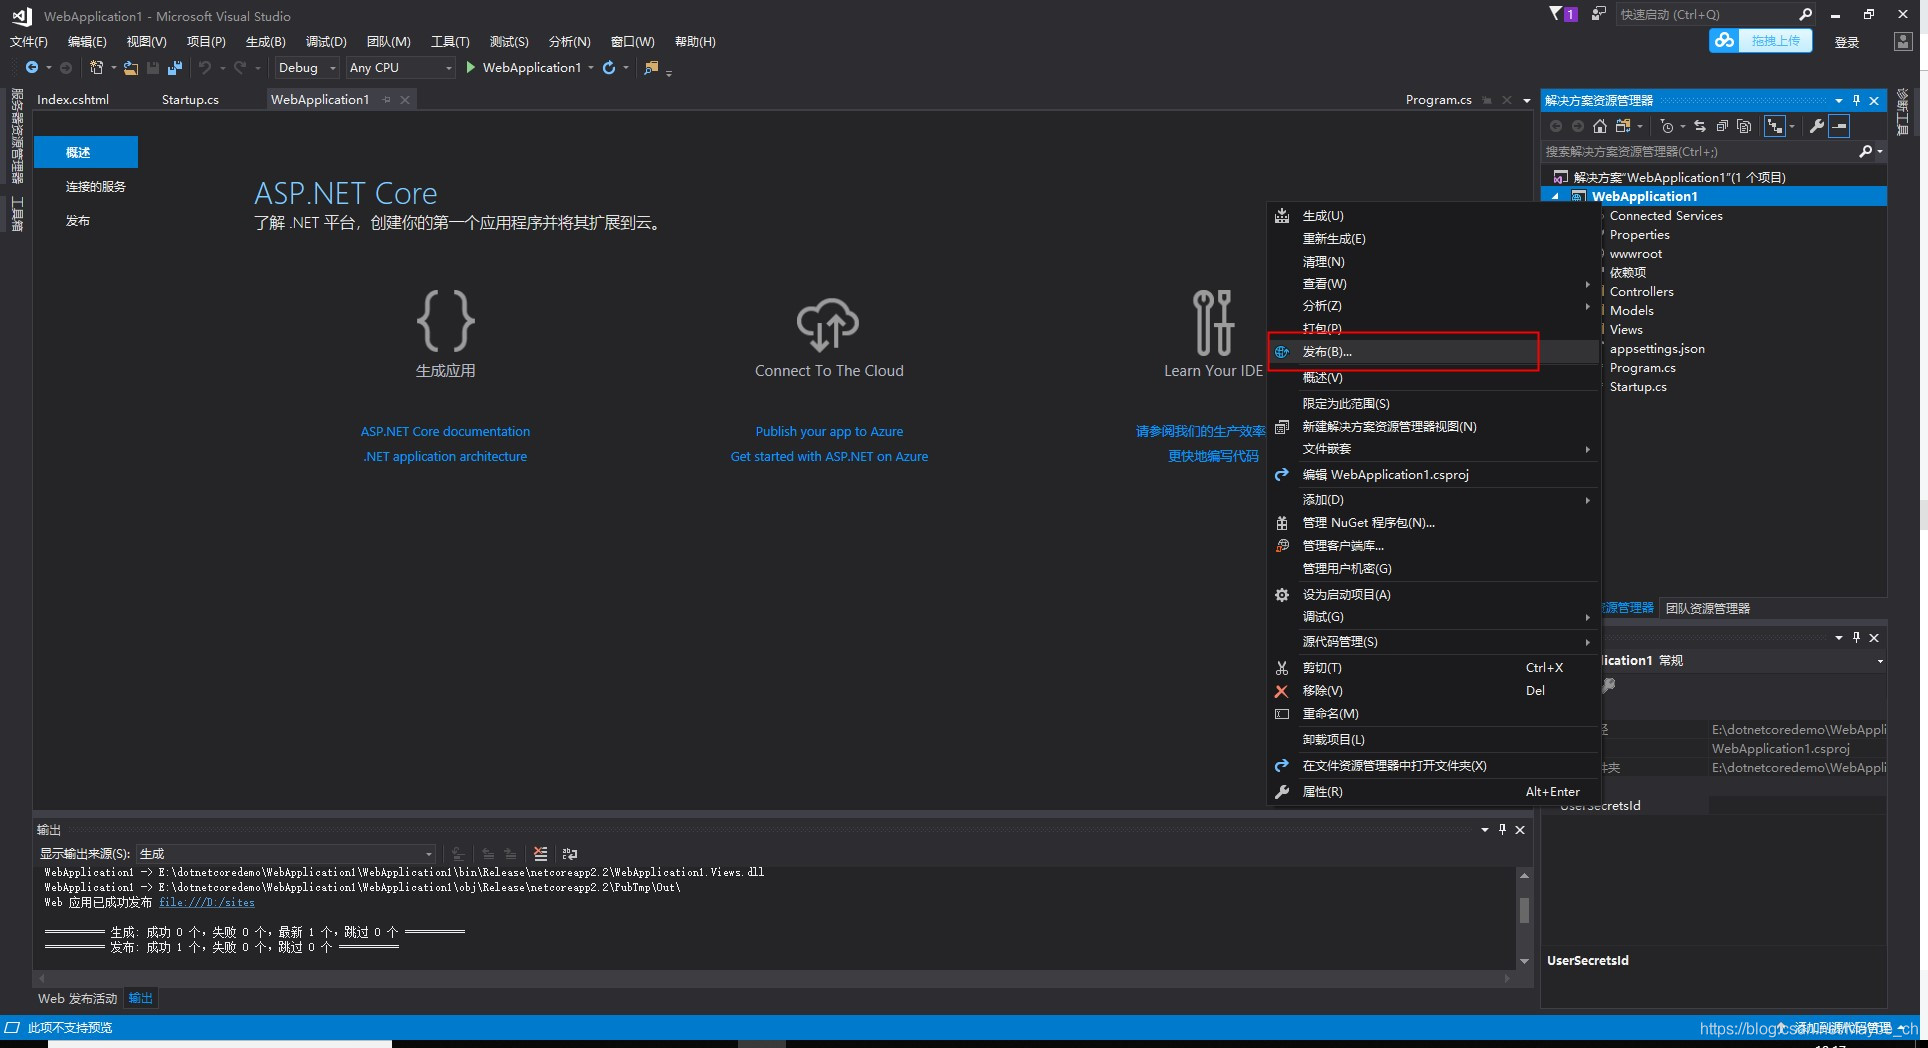Select appsettings.json in Solution Explorer
The height and width of the screenshot is (1048, 1928).
point(1657,349)
